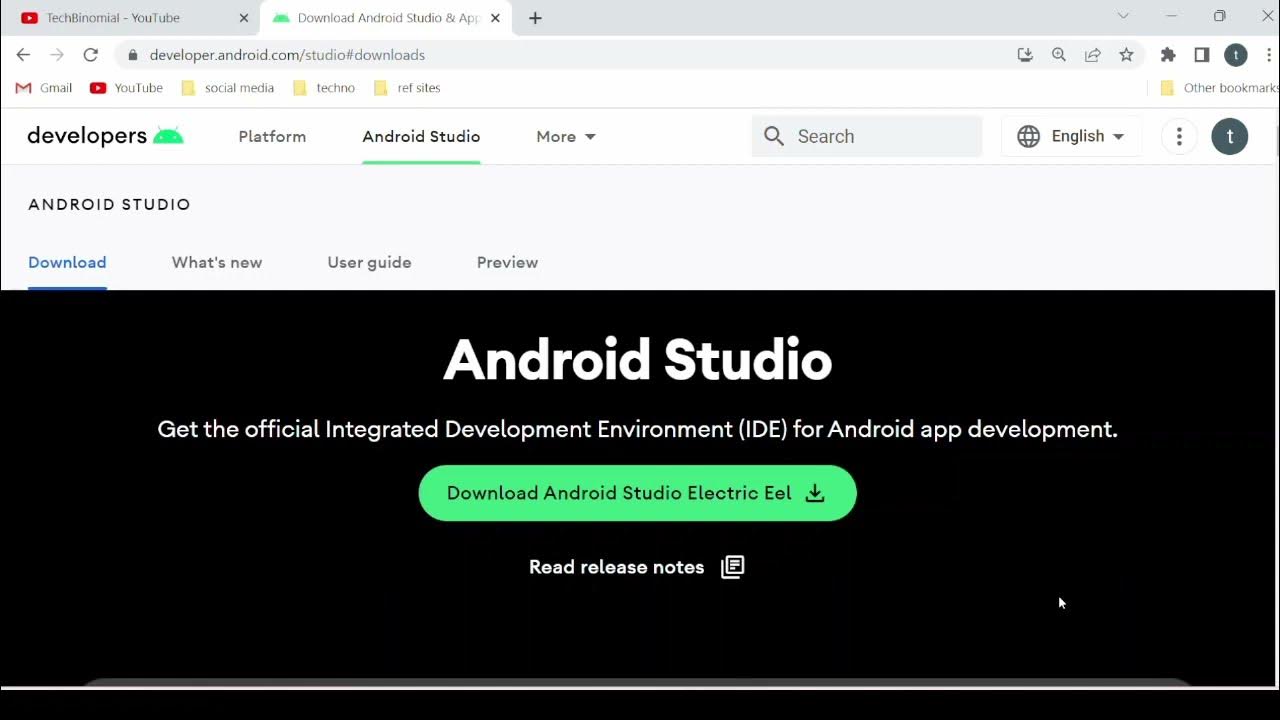
Task: Switch to the TechBinomial - YouTube tab
Action: pyautogui.click(x=130, y=18)
